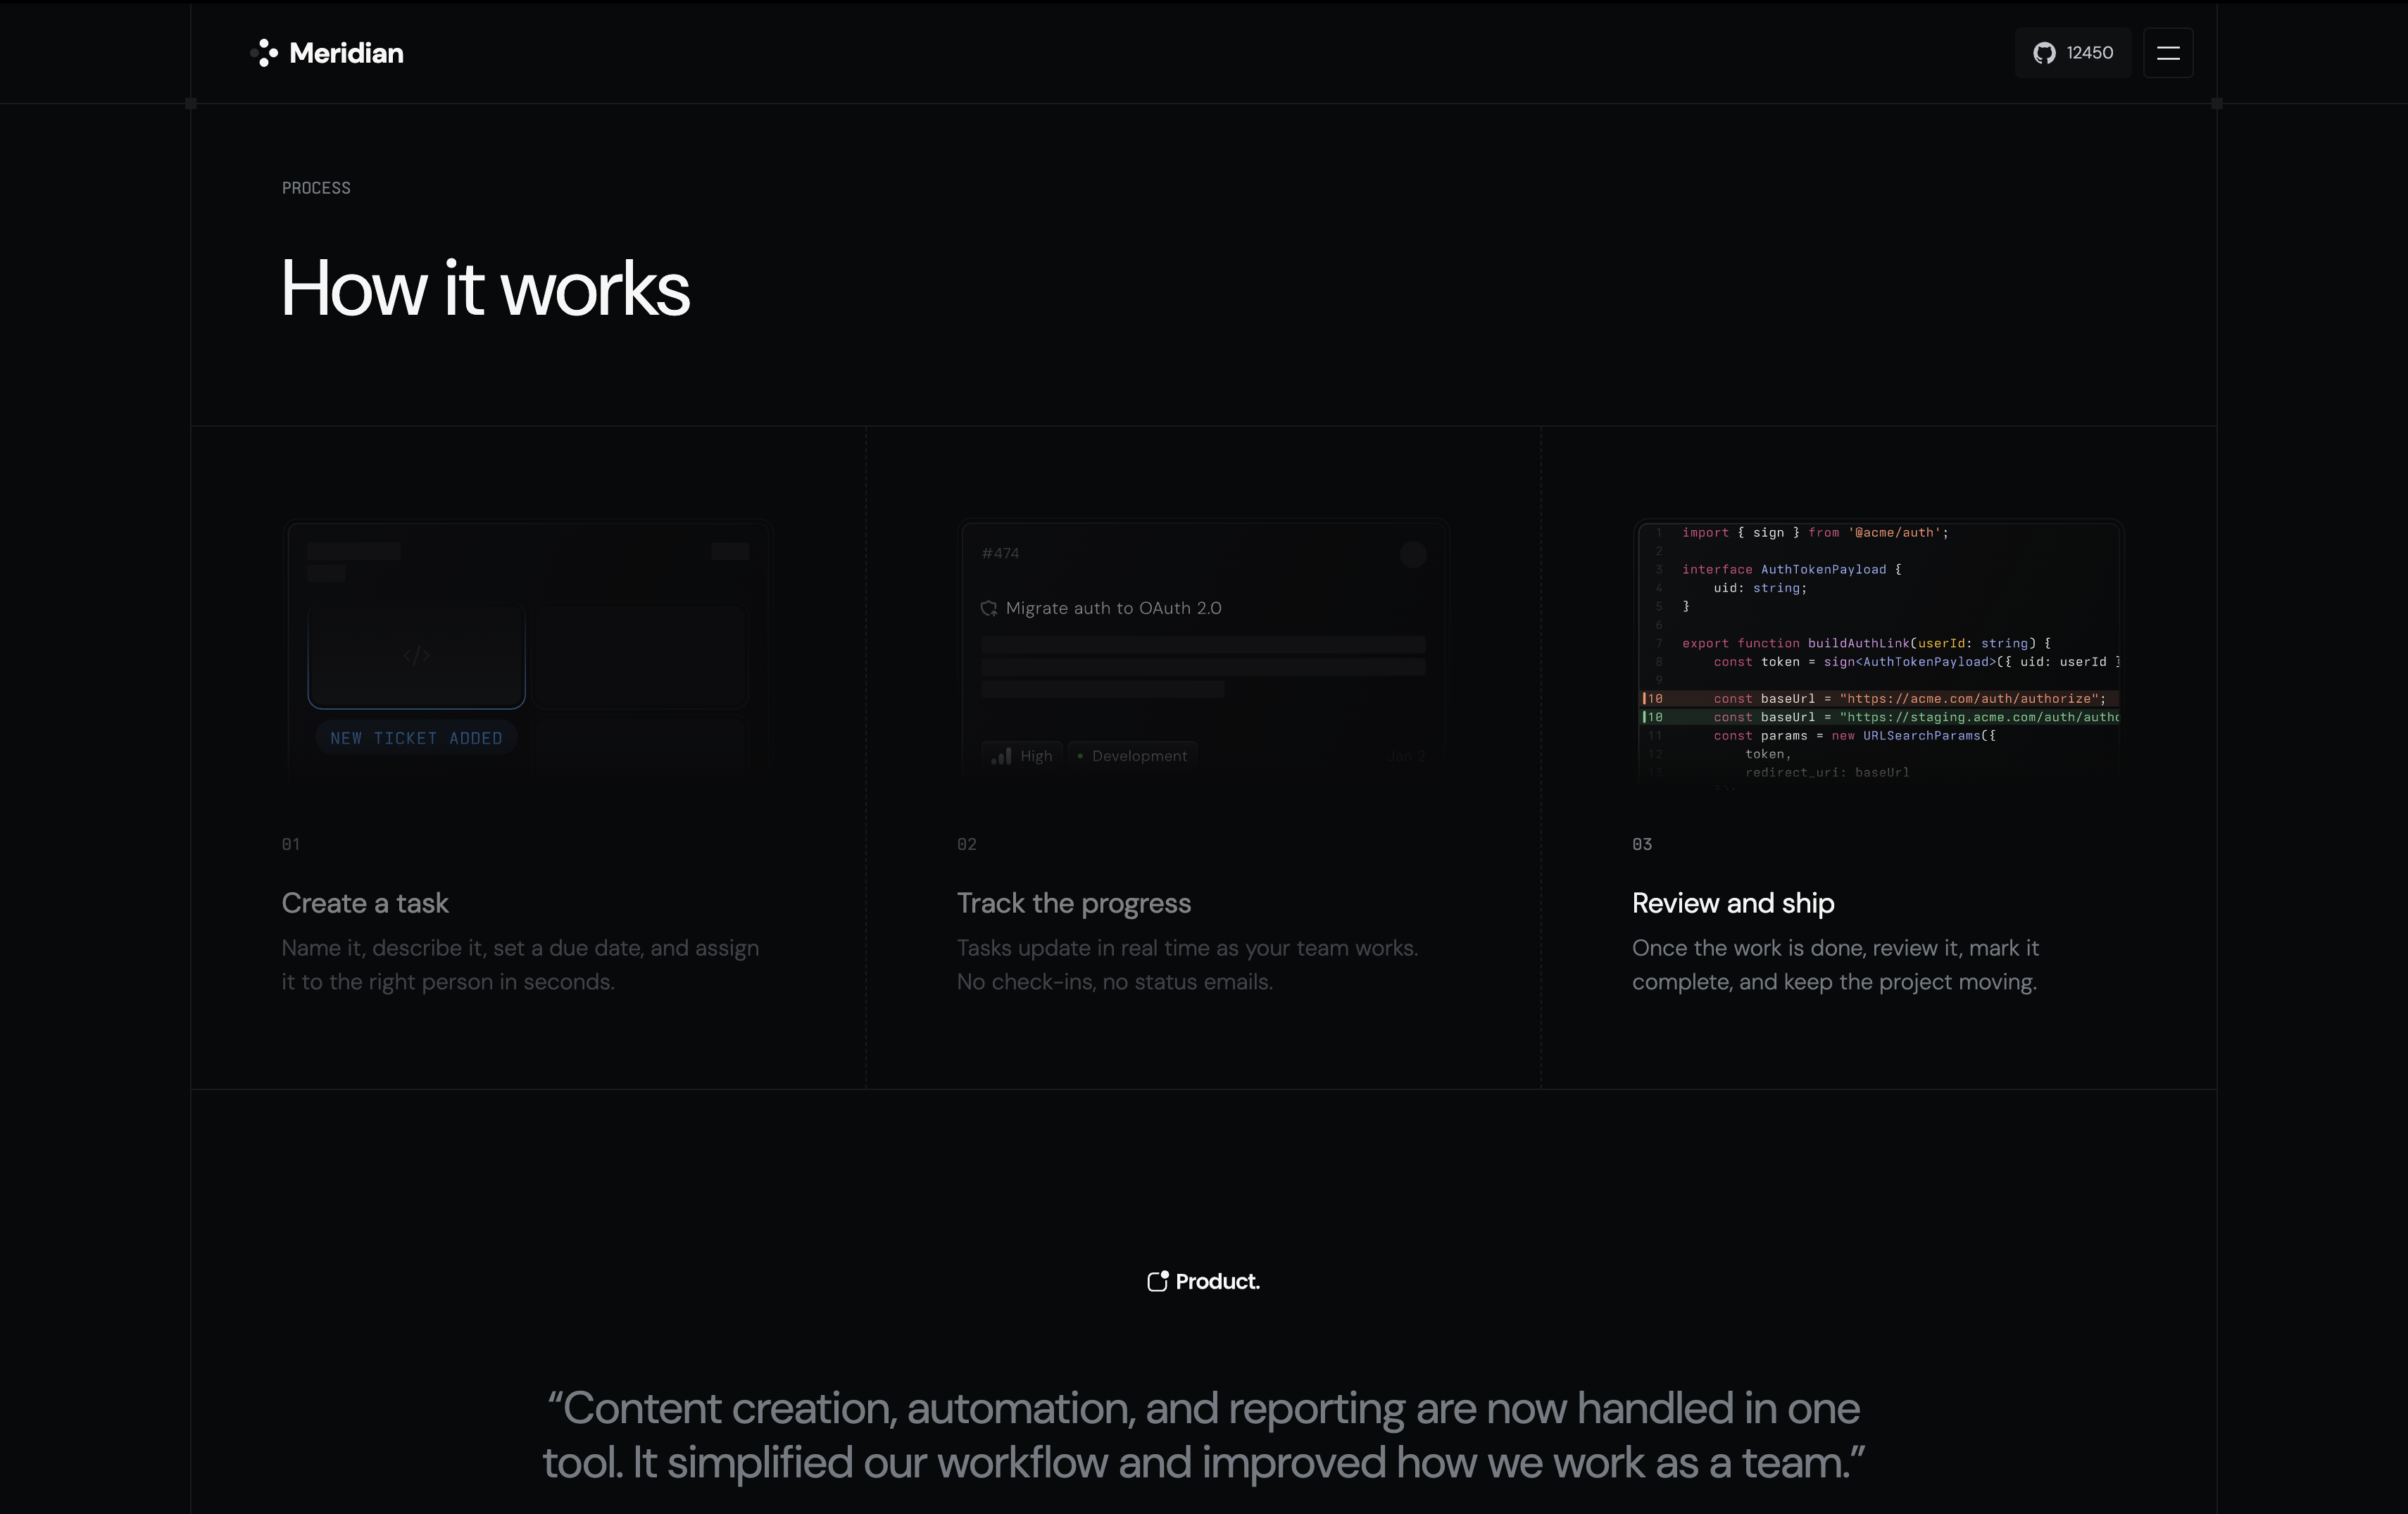The image size is (2408, 1514).
Task: Click the added staging baseUrl code line
Action: tap(1880, 717)
